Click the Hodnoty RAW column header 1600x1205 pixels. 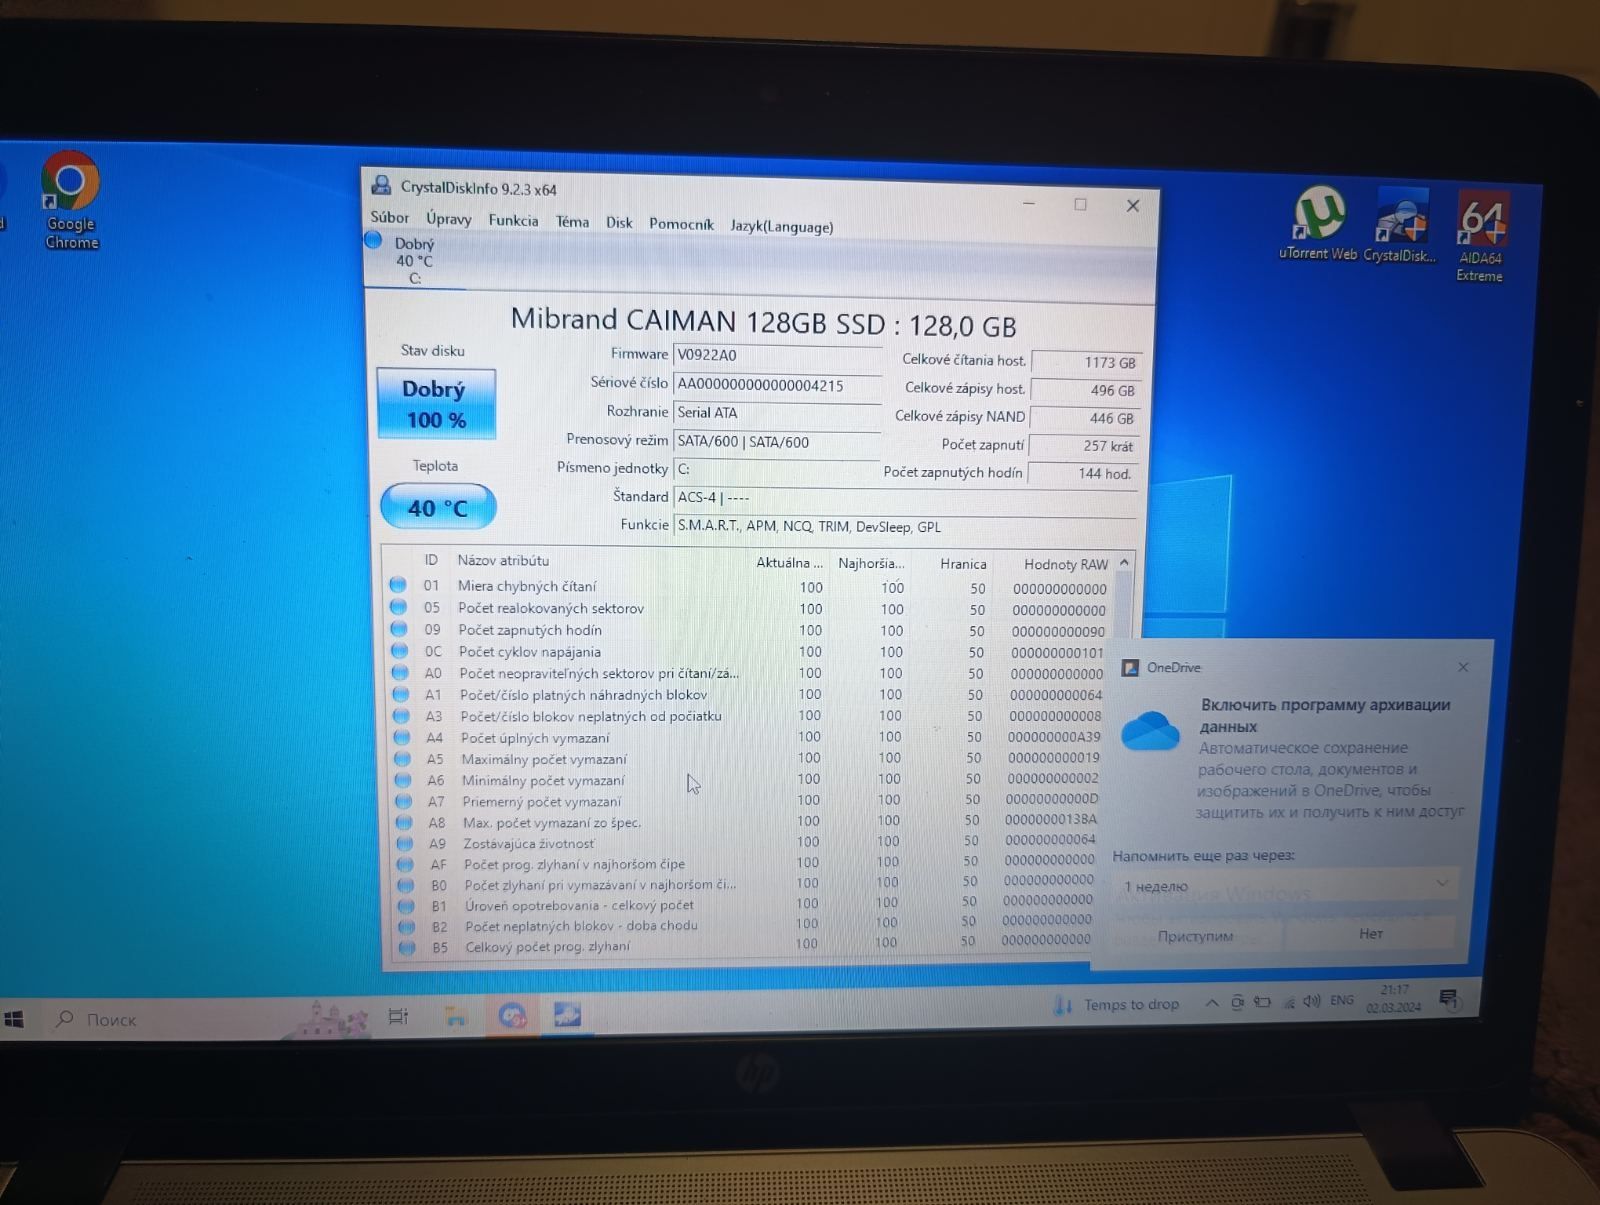coord(1065,564)
